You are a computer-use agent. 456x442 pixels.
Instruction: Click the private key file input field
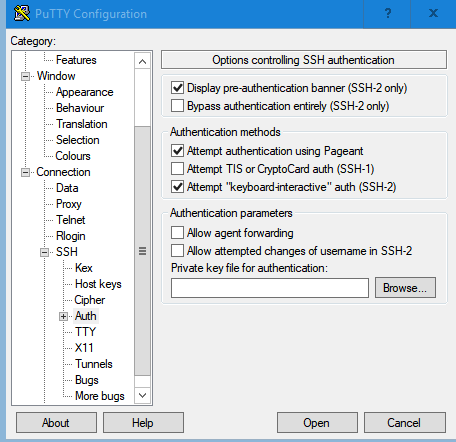(270, 288)
